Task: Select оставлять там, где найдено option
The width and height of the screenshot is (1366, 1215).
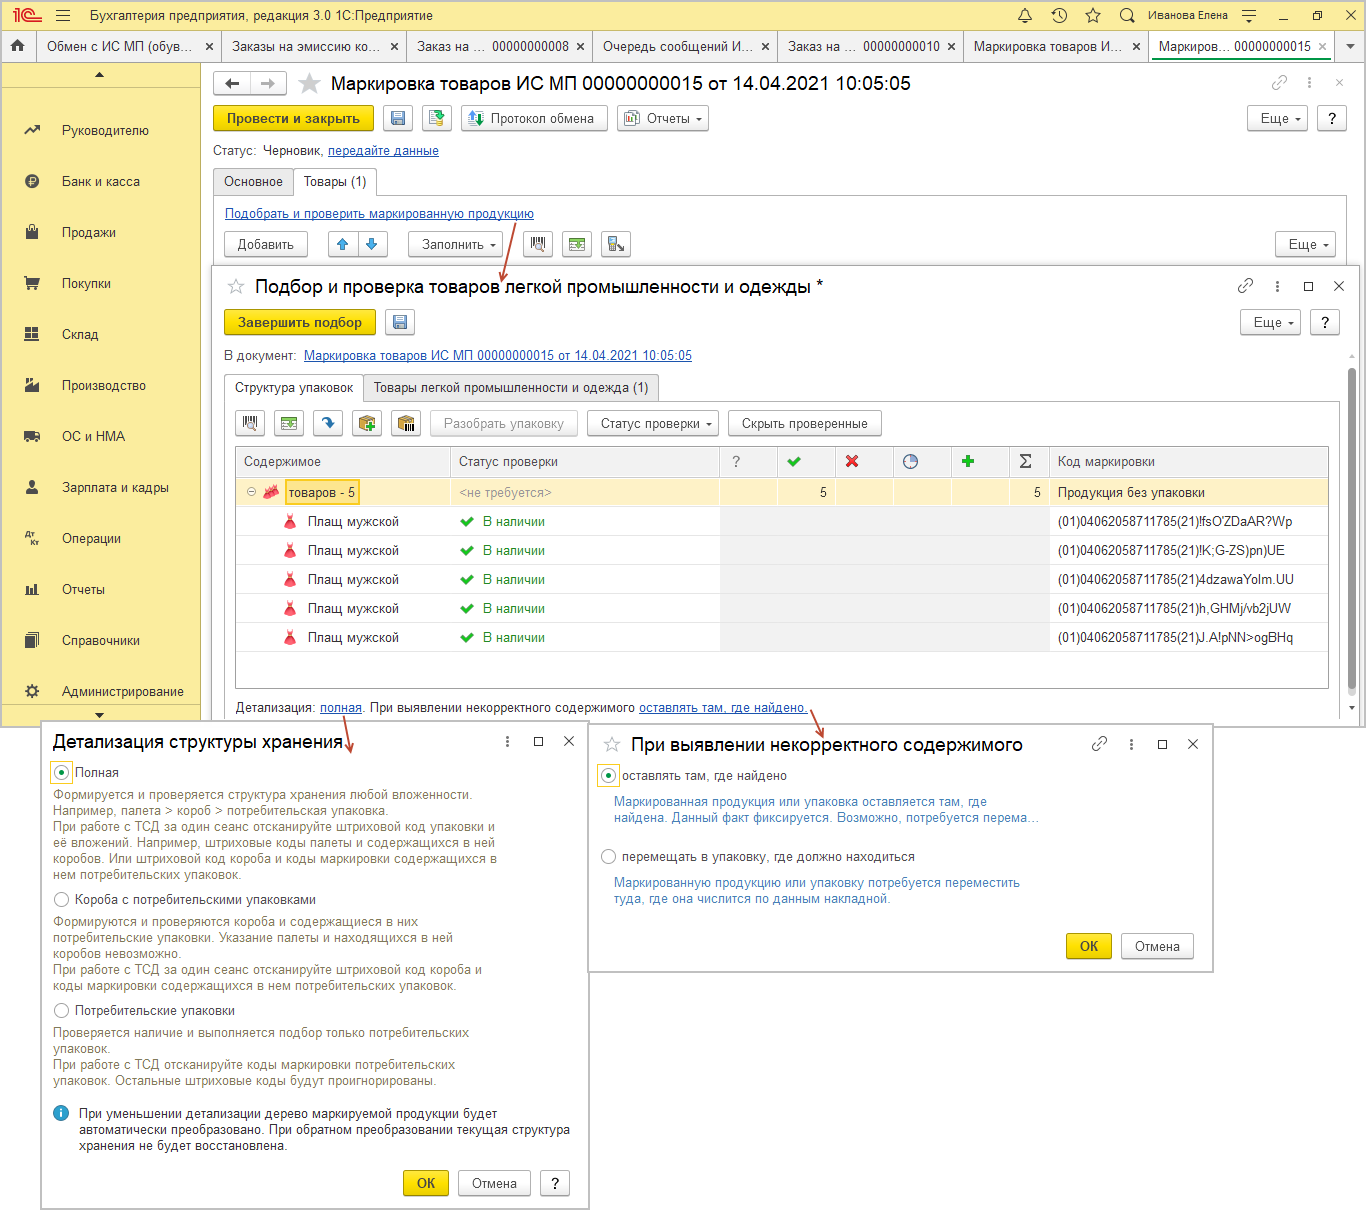Action: pyautogui.click(x=608, y=775)
